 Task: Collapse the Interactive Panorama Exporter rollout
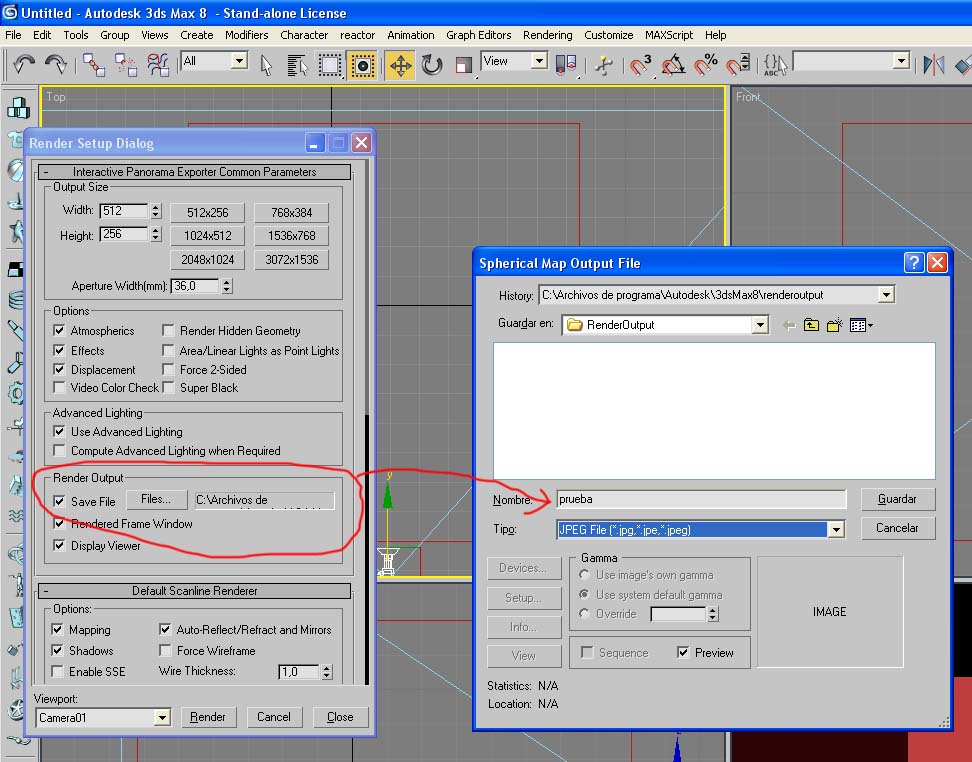[195, 172]
